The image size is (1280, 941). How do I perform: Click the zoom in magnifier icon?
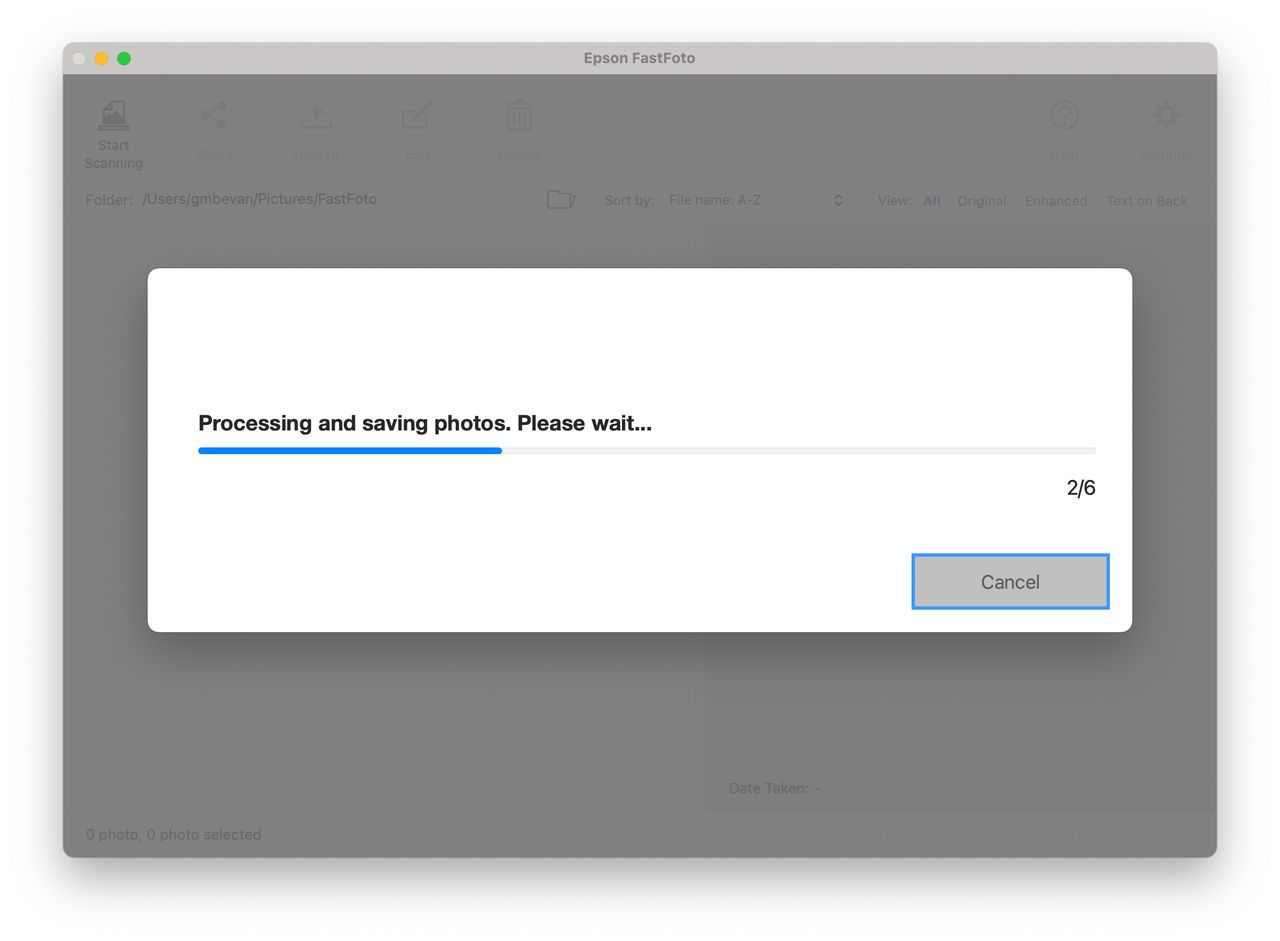pyautogui.click(x=1066, y=834)
